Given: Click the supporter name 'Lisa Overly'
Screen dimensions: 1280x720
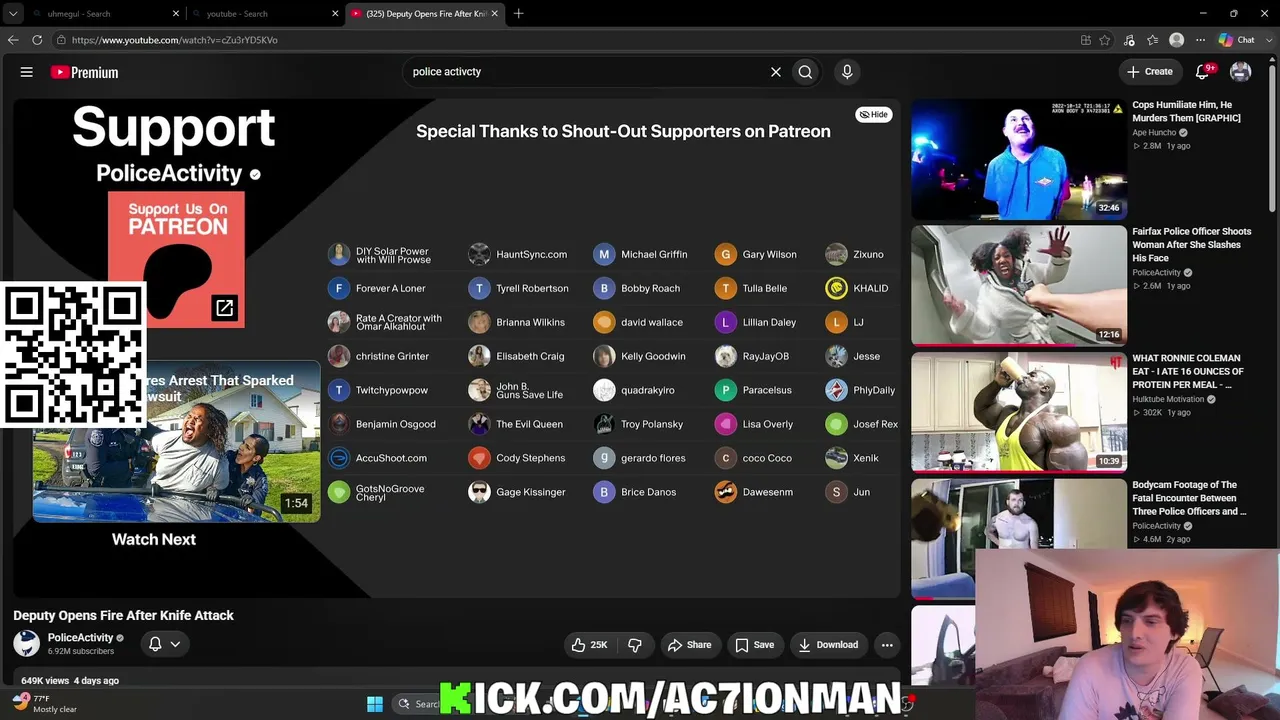Looking at the screenshot, I should coord(768,425).
